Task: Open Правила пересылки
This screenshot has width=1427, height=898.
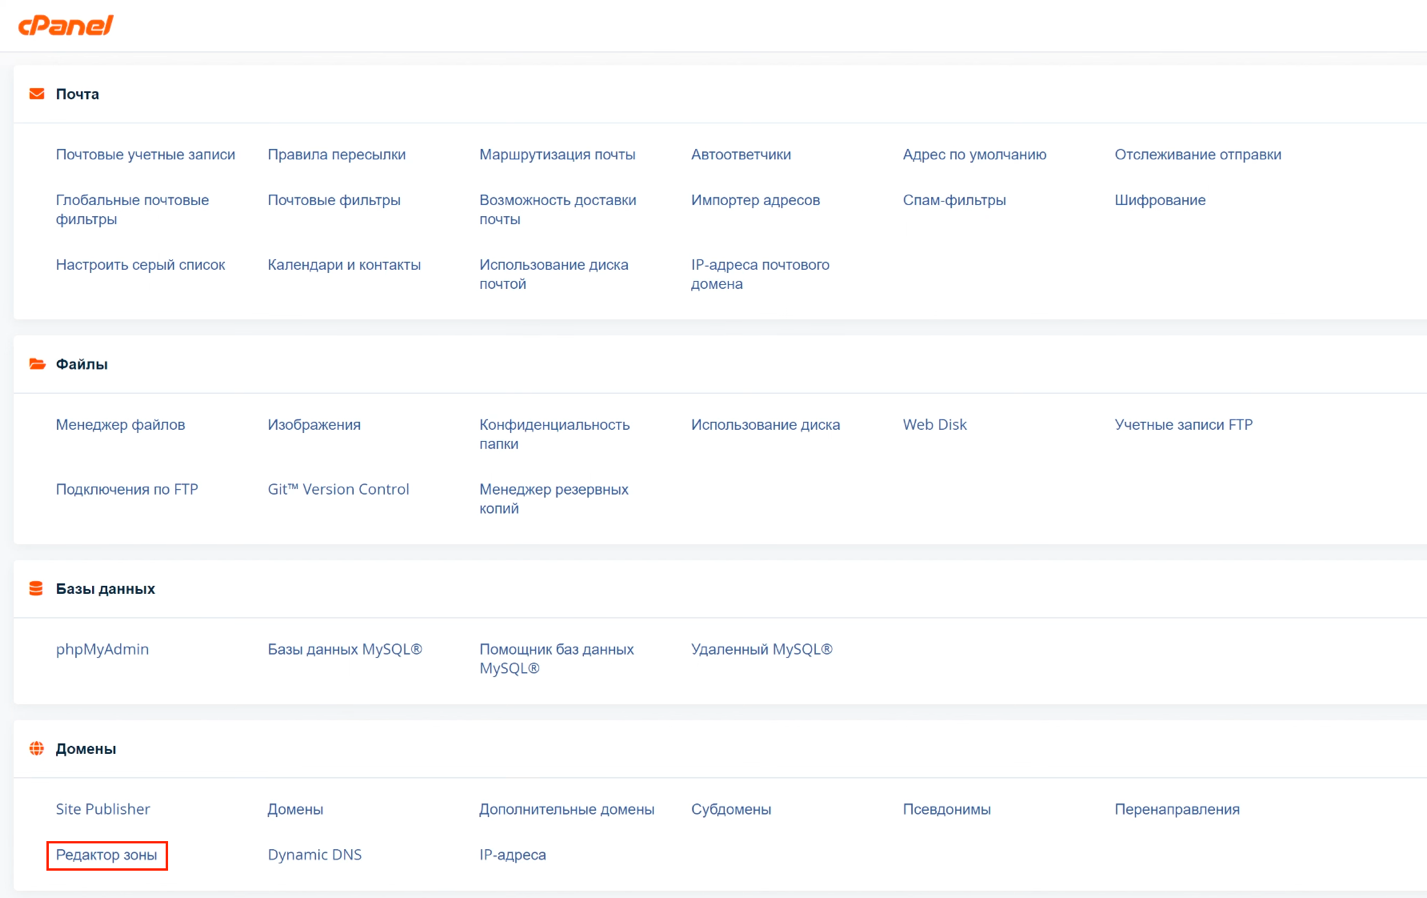Action: (x=336, y=155)
